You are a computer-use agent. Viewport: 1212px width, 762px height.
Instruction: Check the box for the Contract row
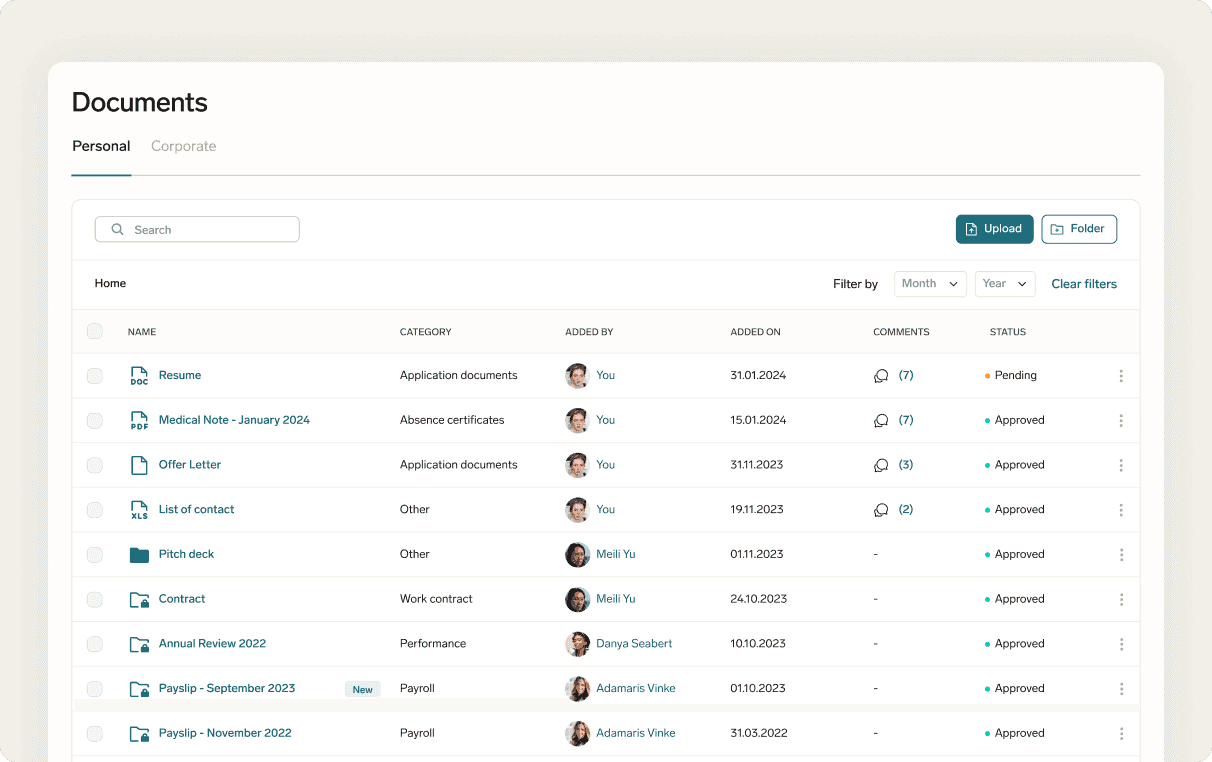[x=94, y=600]
